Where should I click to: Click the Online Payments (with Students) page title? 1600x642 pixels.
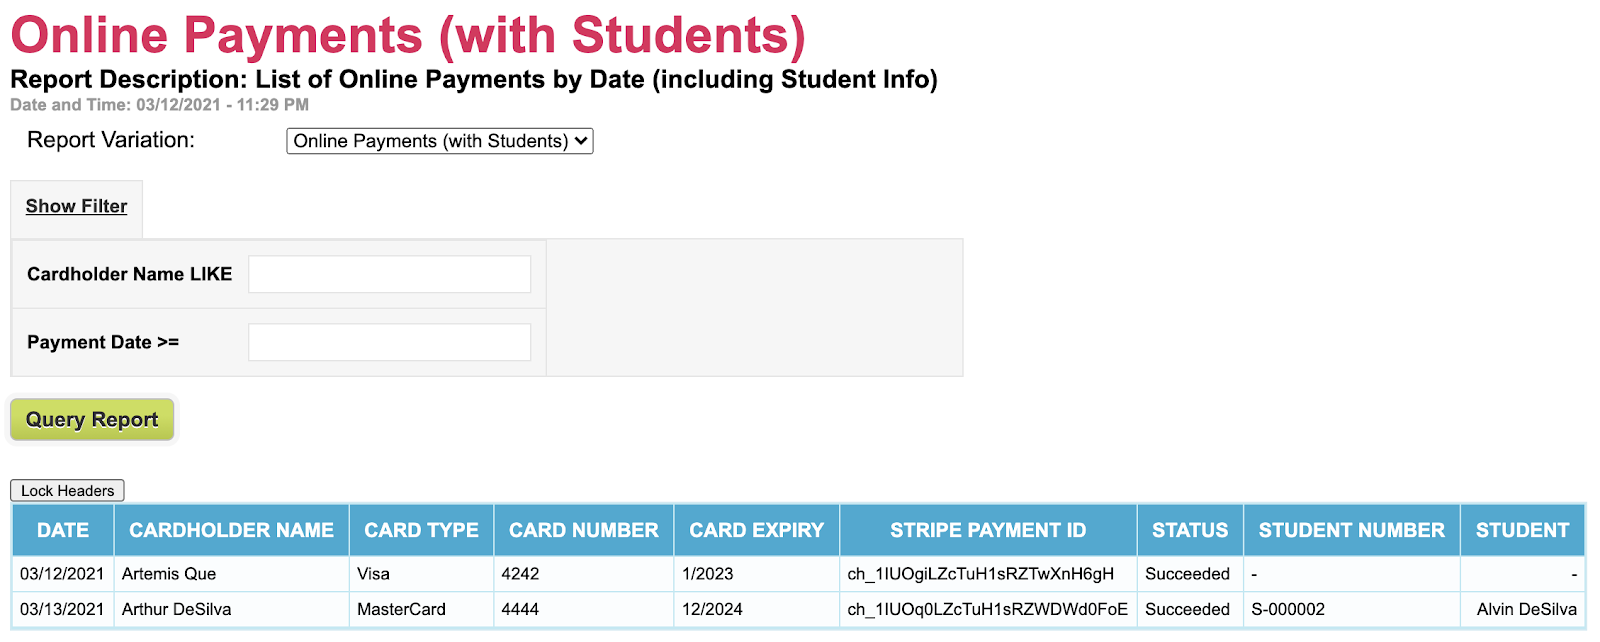point(408,35)
